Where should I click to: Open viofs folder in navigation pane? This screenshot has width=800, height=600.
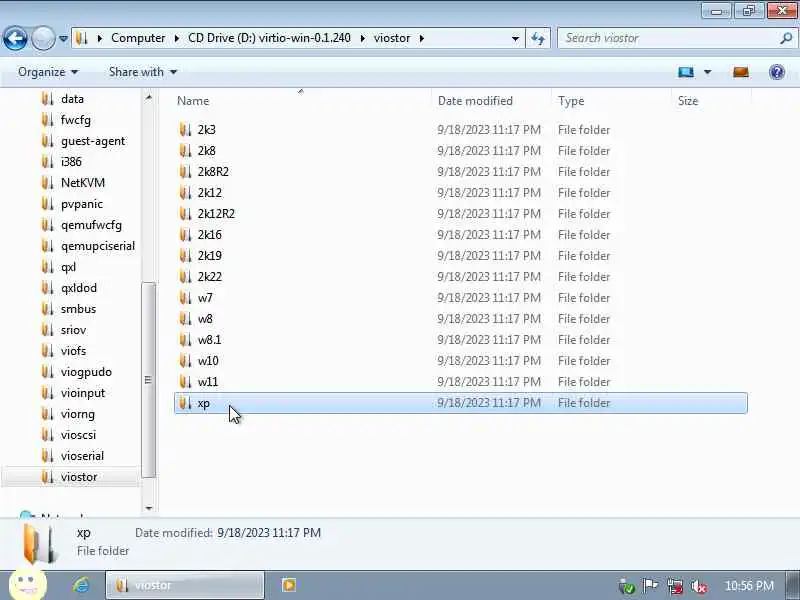pyautogui.click(x=73, y=351)
